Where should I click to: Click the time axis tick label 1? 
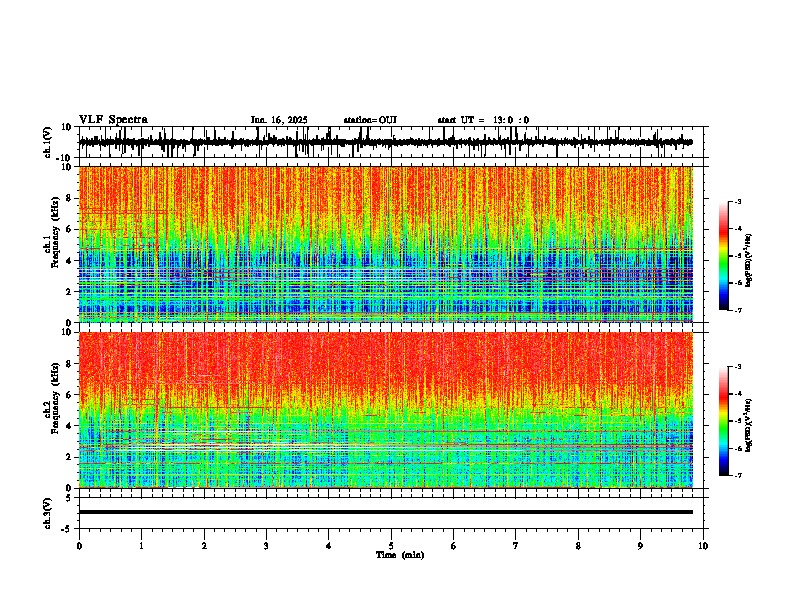(x=141, y=546)
